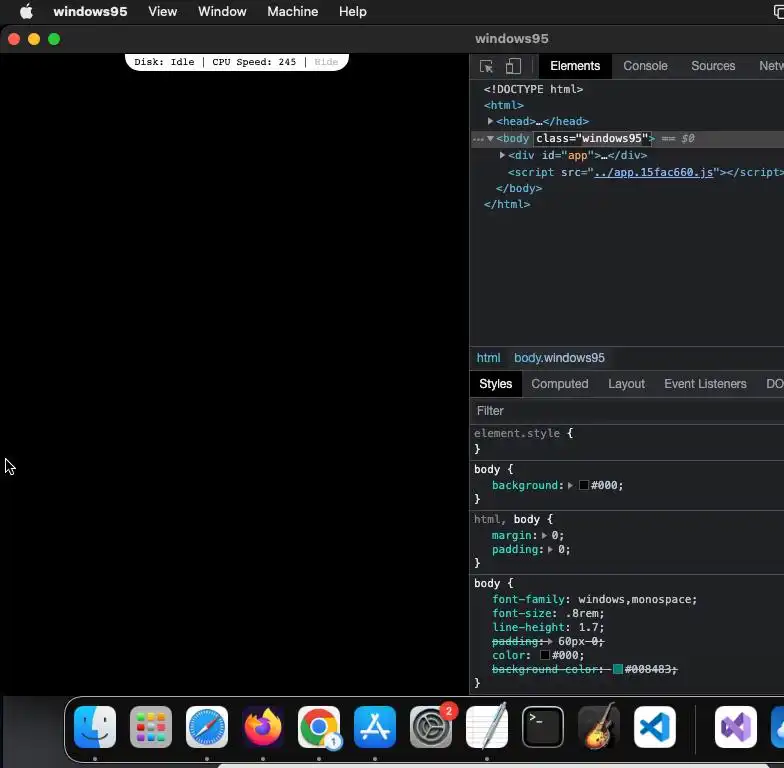The width and height of the screenshot is (784, 768).
Task: Open Launchpad from the Dock
Action: tap(151, 726)
